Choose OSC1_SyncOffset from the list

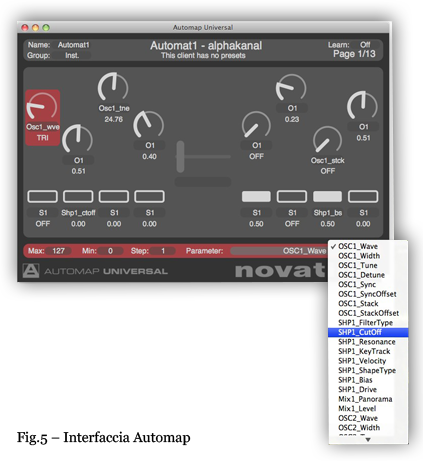tap(368, 294)
